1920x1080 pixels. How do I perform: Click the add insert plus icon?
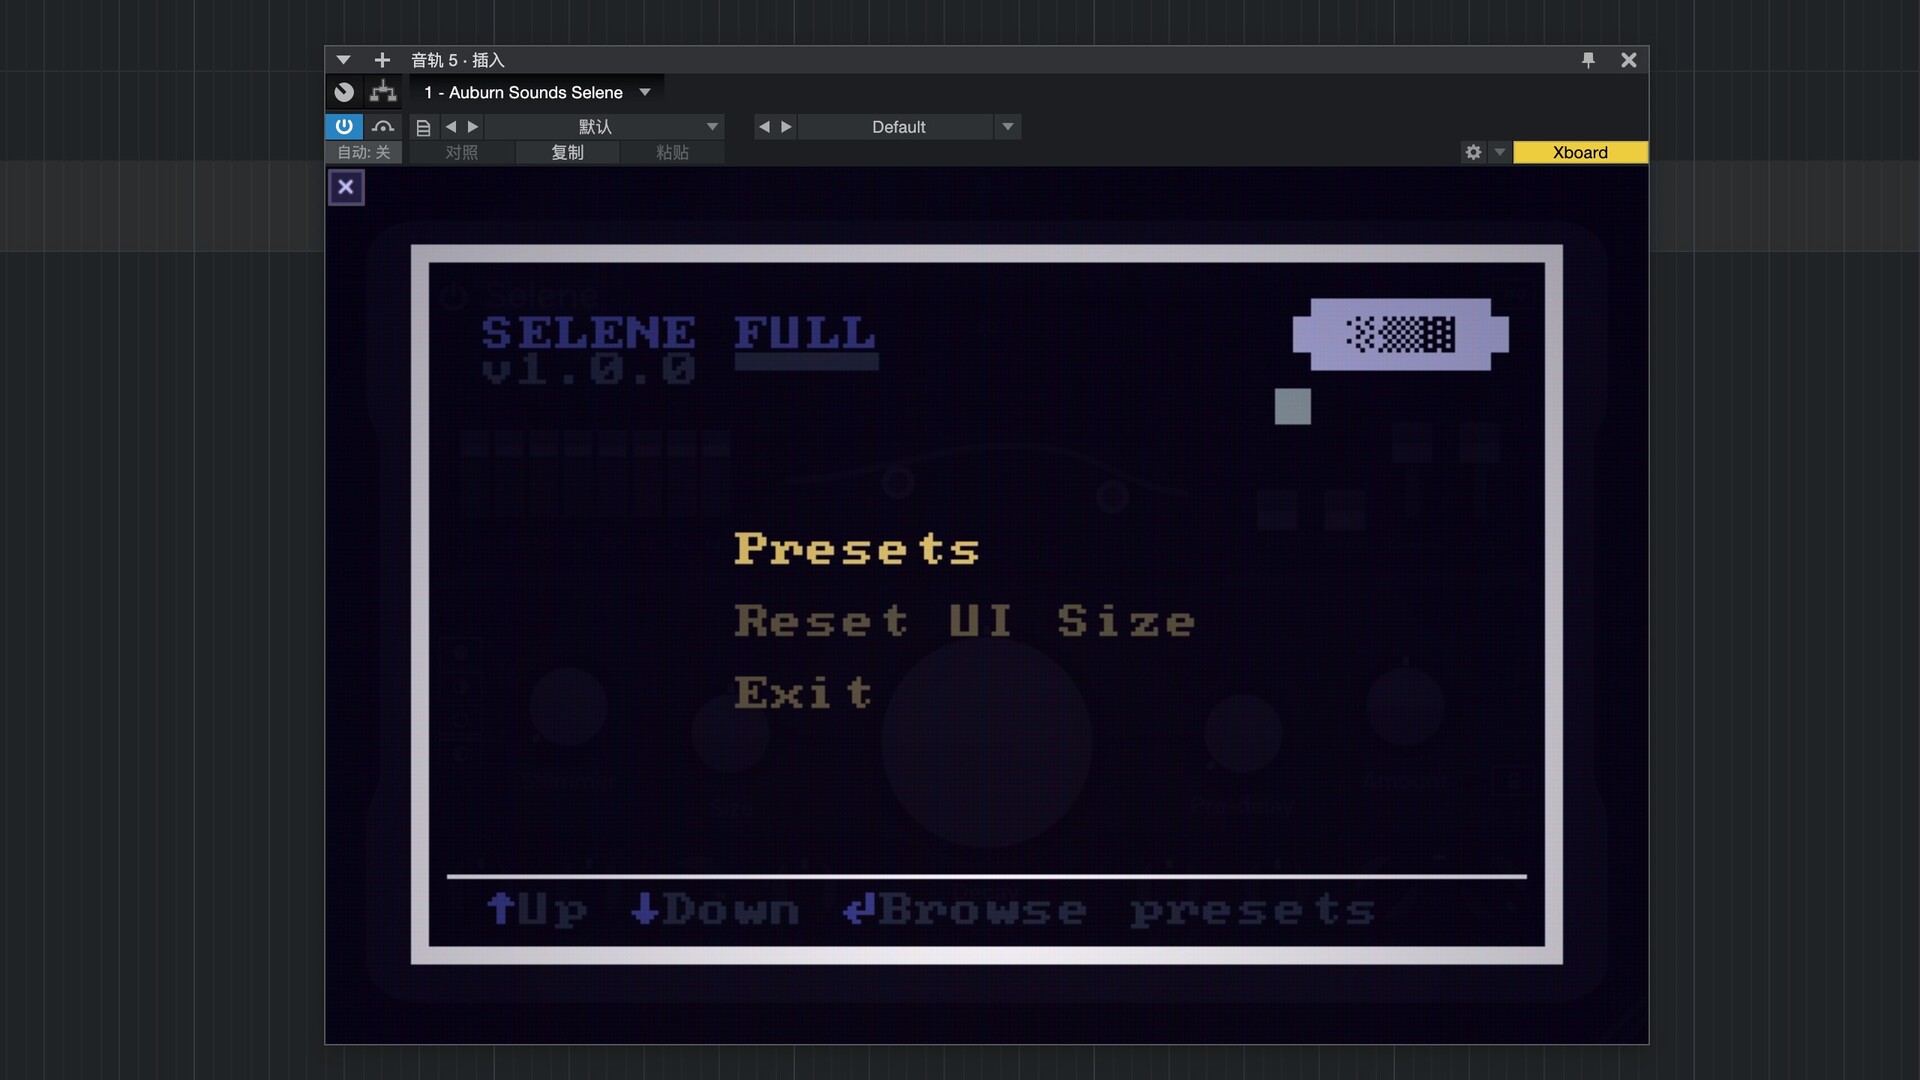click(x=381, y=60)
